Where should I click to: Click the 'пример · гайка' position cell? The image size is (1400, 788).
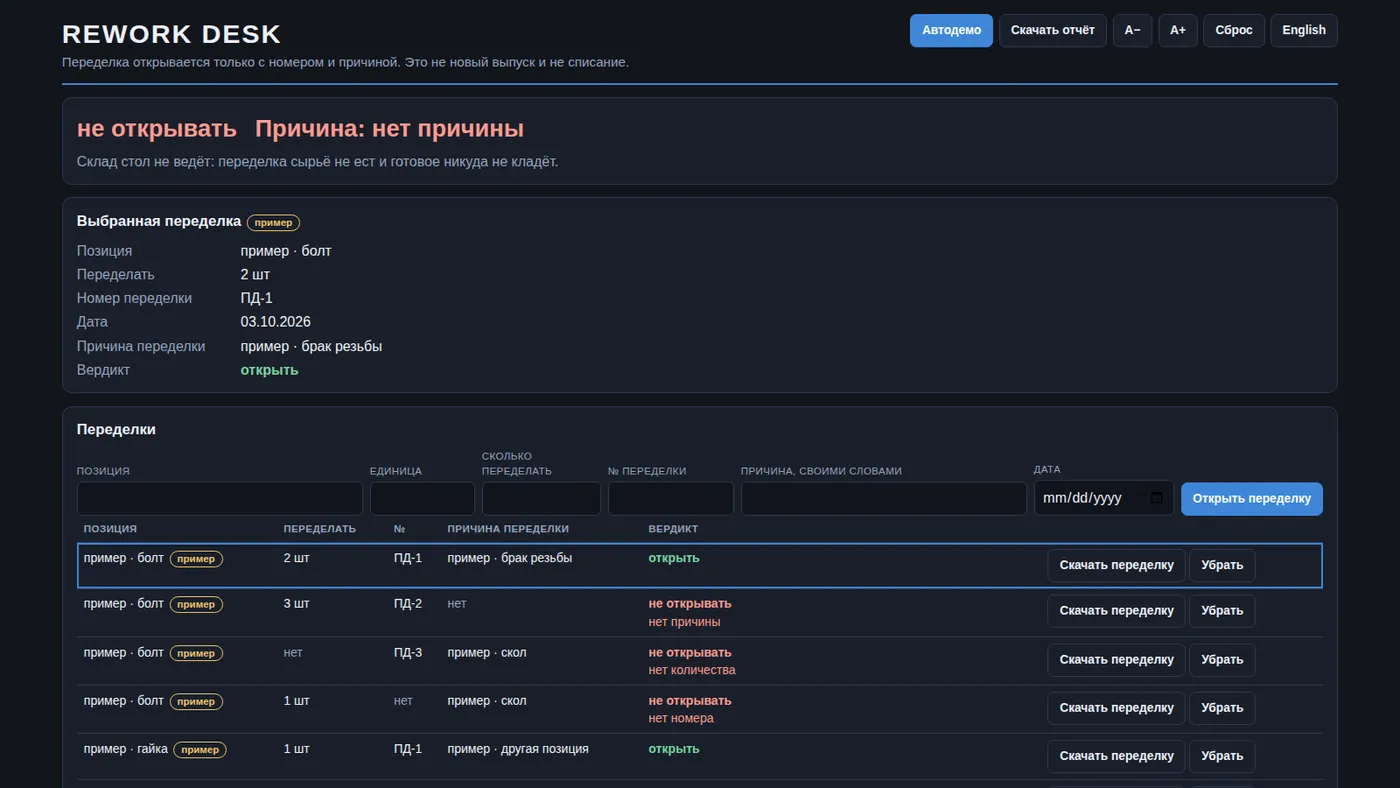[126, 749]
